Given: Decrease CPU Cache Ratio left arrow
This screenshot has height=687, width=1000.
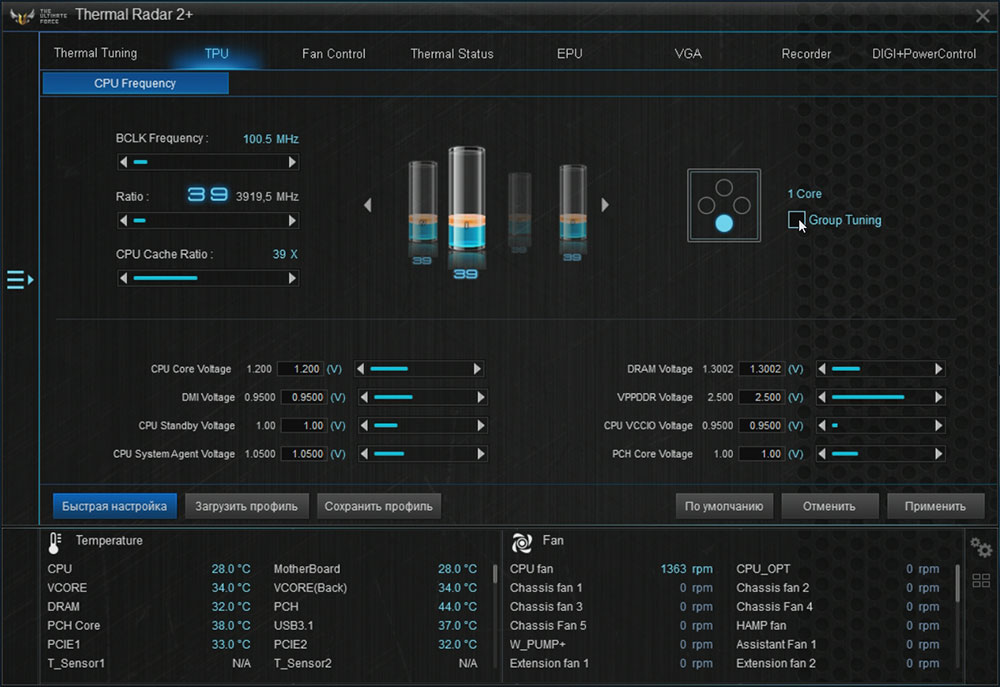Looking at the screenshot, I should [x=124, y=278].
